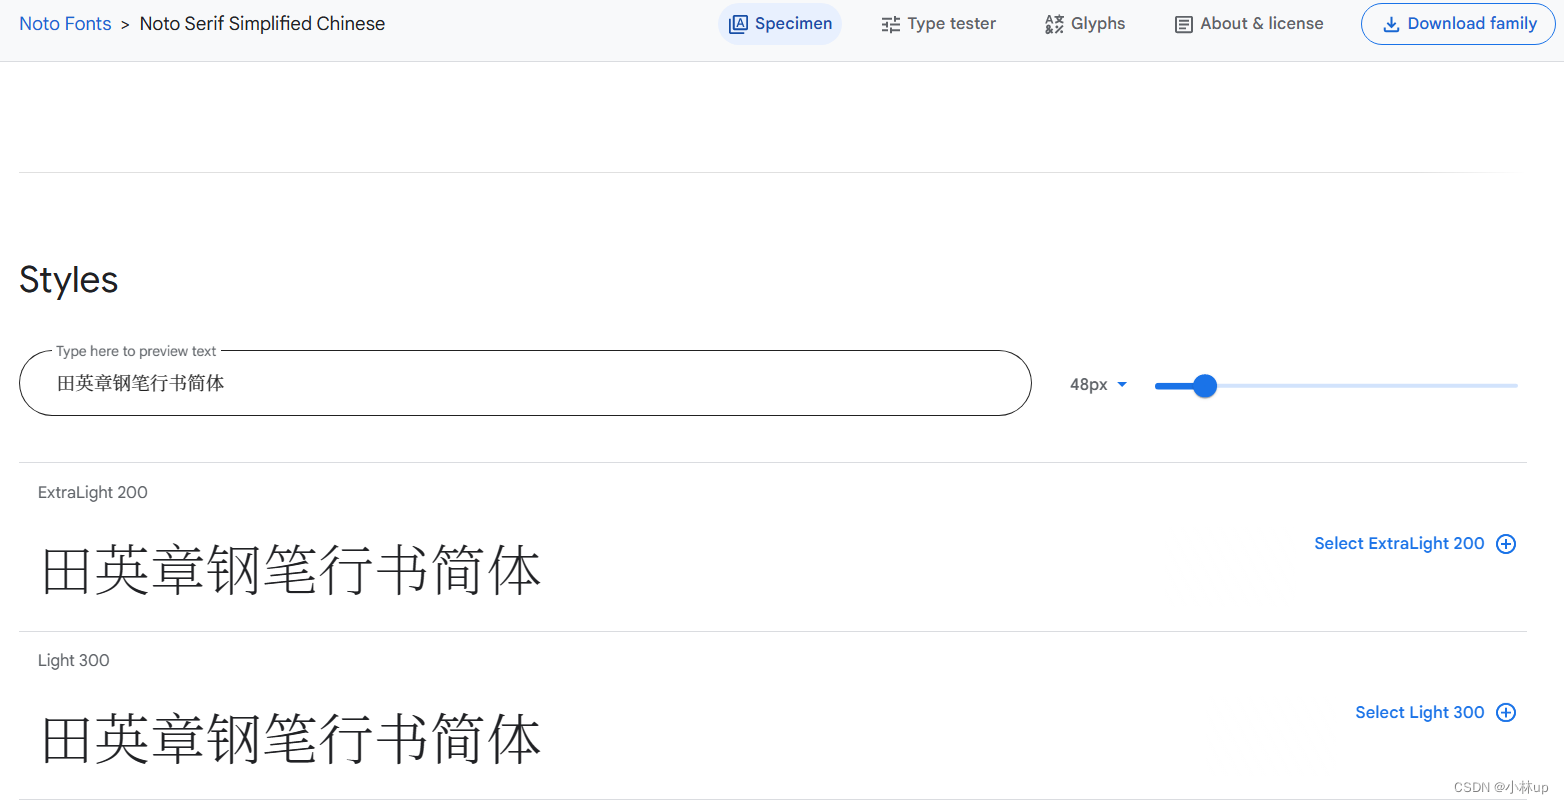
Task: Click the Styles section heading
Action: click(x=69, y=281)
